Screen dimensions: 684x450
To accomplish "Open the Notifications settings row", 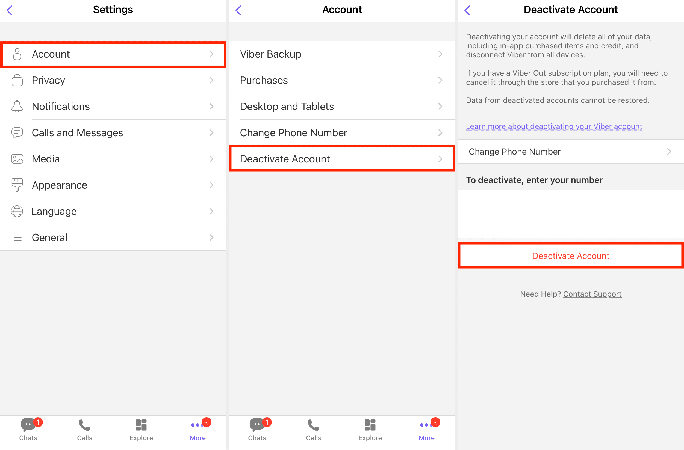I will 113,106.
